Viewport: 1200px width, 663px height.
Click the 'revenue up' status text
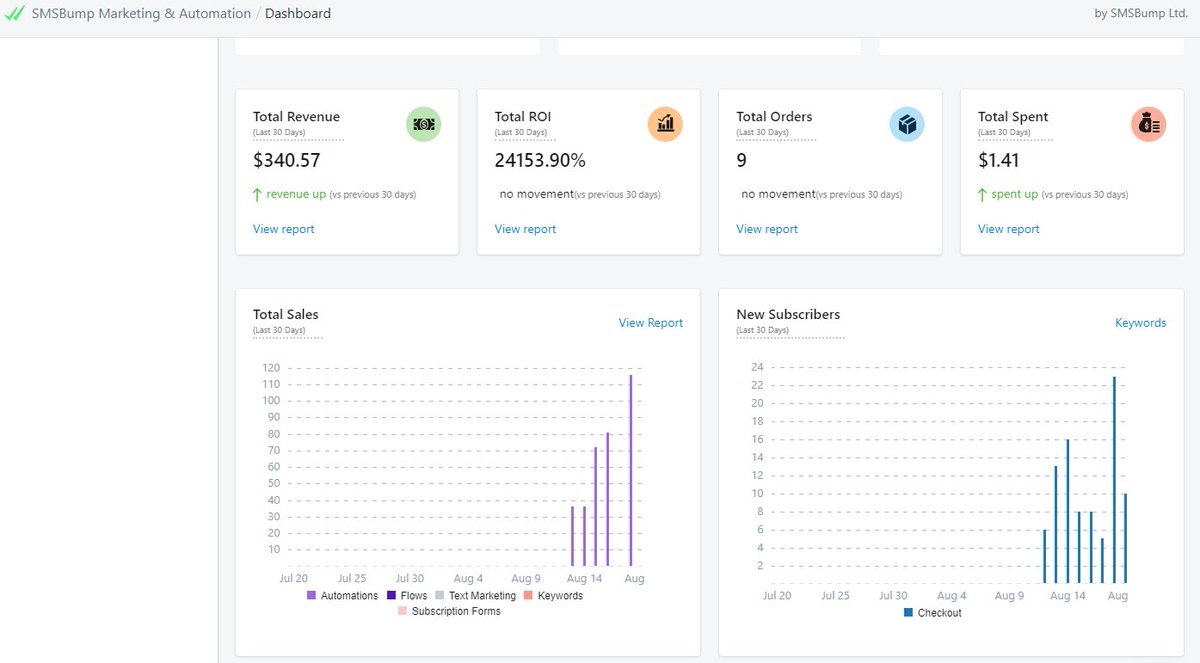tap(297, 194)
